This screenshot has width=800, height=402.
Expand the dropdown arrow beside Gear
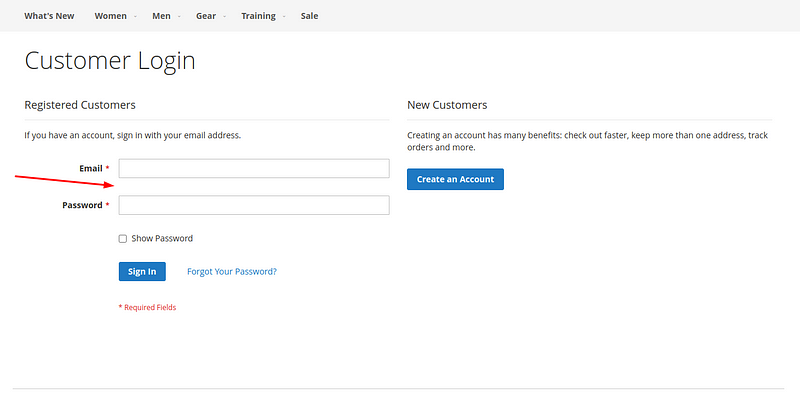pos(225,16)
